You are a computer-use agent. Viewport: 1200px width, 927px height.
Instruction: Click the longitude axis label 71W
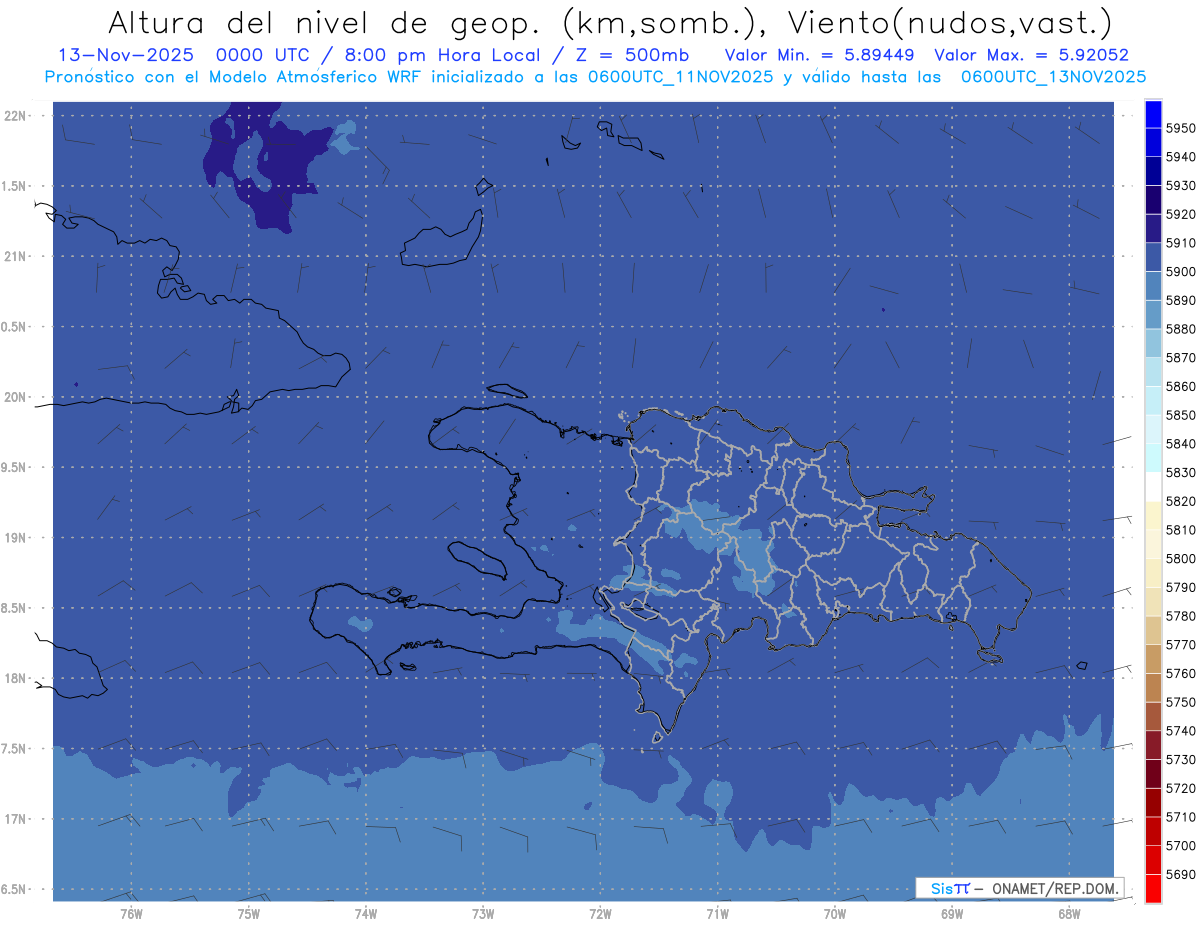pyautogui.click(x=717, y=914)
